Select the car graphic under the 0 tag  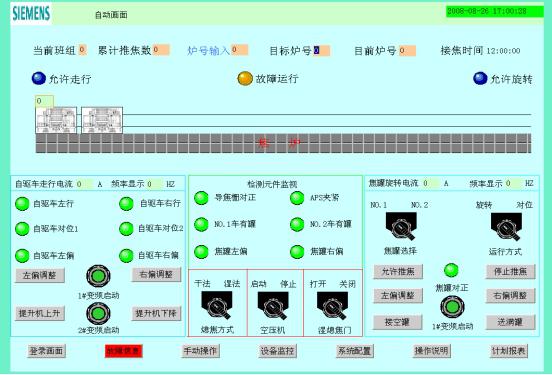click(x=56, y=120)
